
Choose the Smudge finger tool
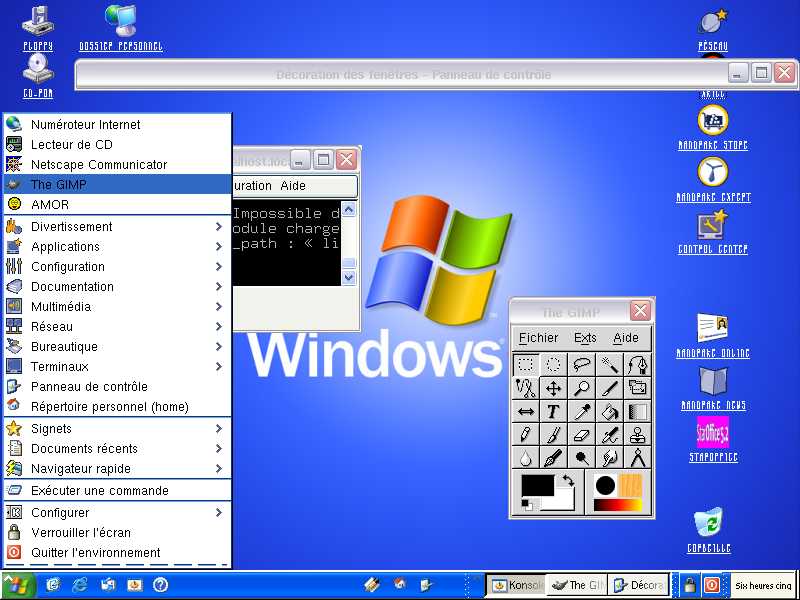tap(610, 458)
